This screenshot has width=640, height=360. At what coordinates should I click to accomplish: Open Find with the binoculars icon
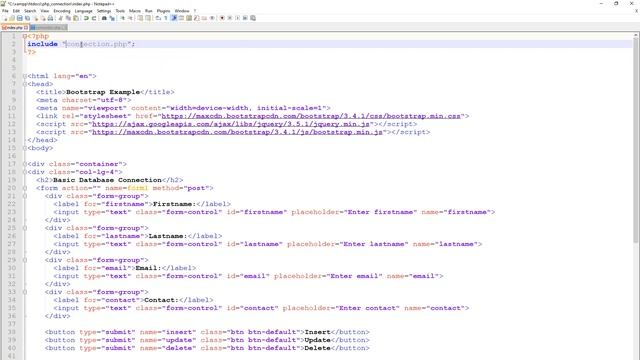coord(104,18)
